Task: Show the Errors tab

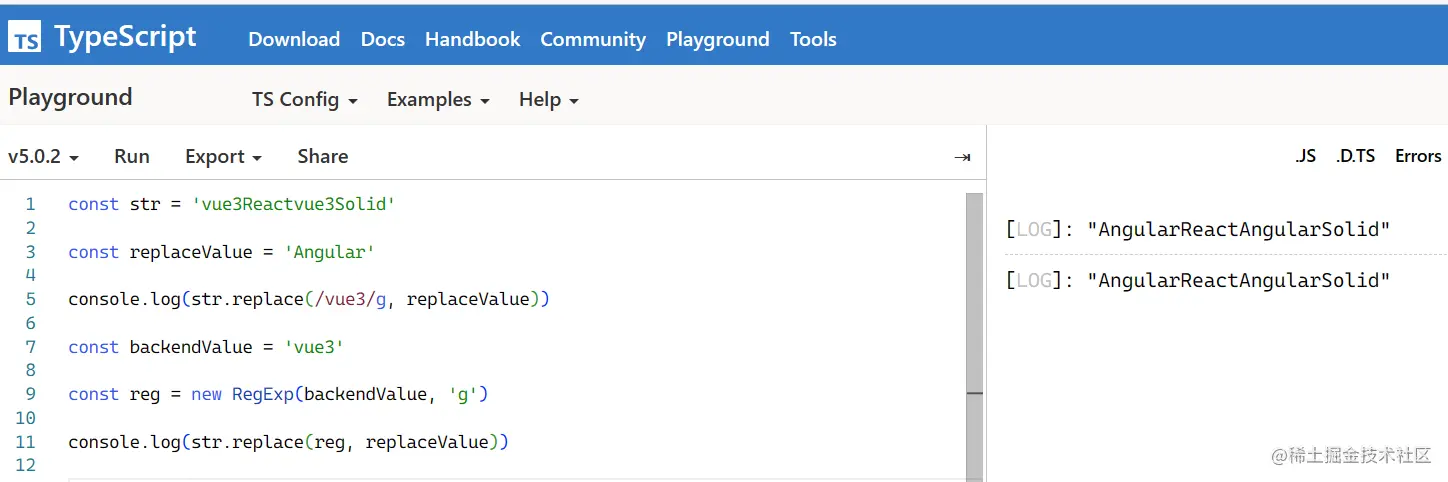Action: pyautogui.click(x=1418, y=157)
